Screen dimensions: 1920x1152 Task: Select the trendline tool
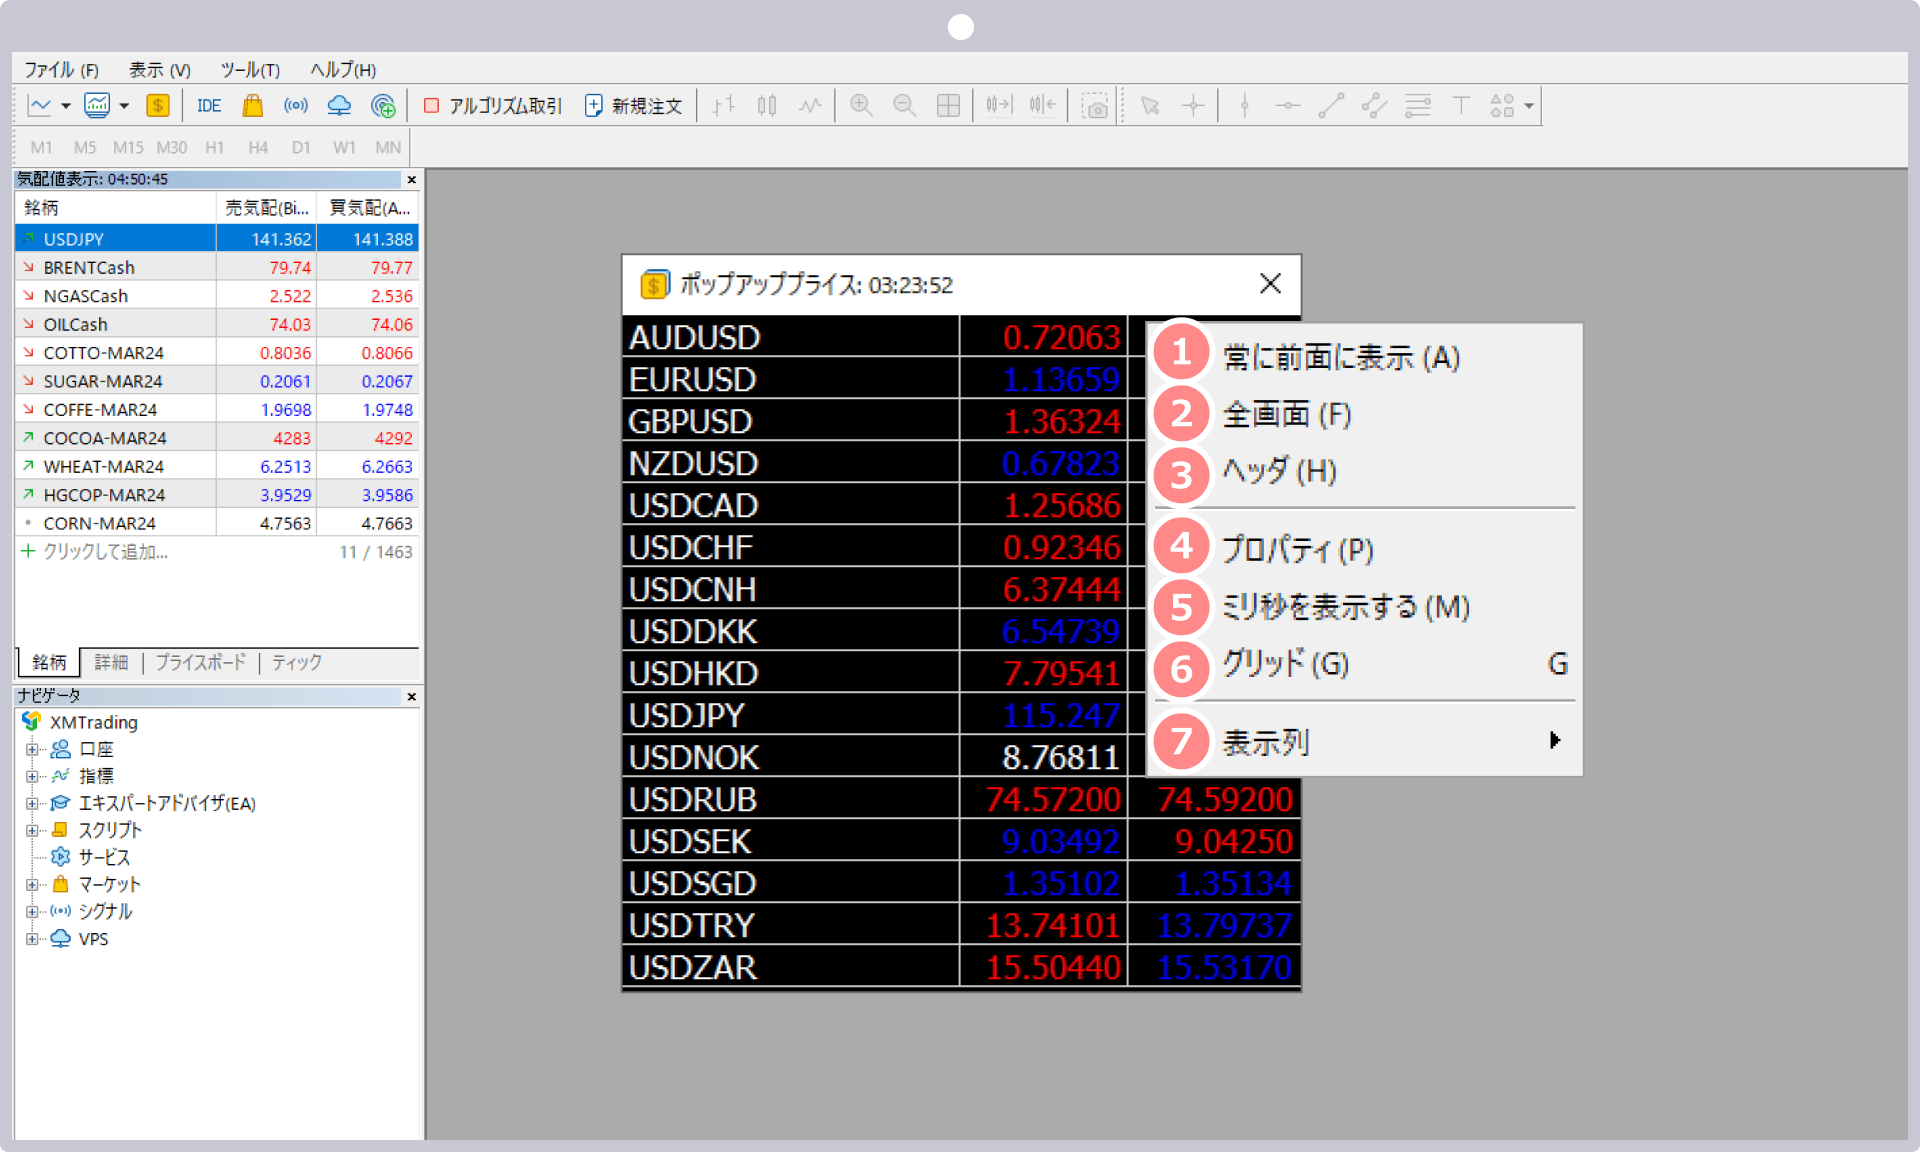pos(1331,105)
